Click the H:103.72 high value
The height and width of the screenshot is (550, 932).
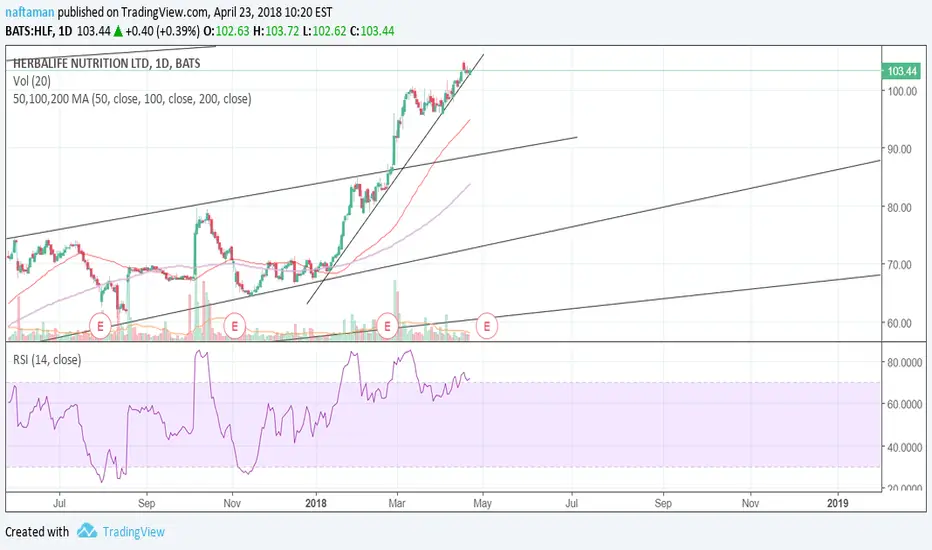pyautogui.click(x=276, y=31)
